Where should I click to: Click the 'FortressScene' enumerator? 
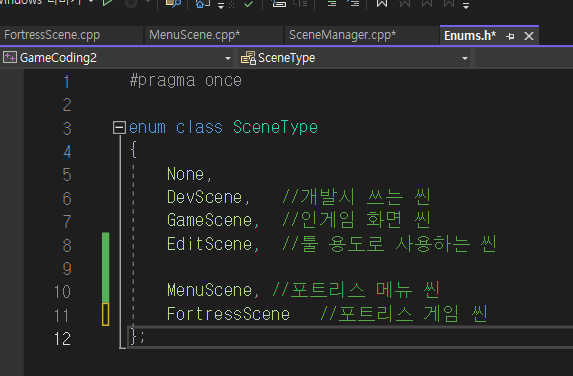tap(228, 314)
